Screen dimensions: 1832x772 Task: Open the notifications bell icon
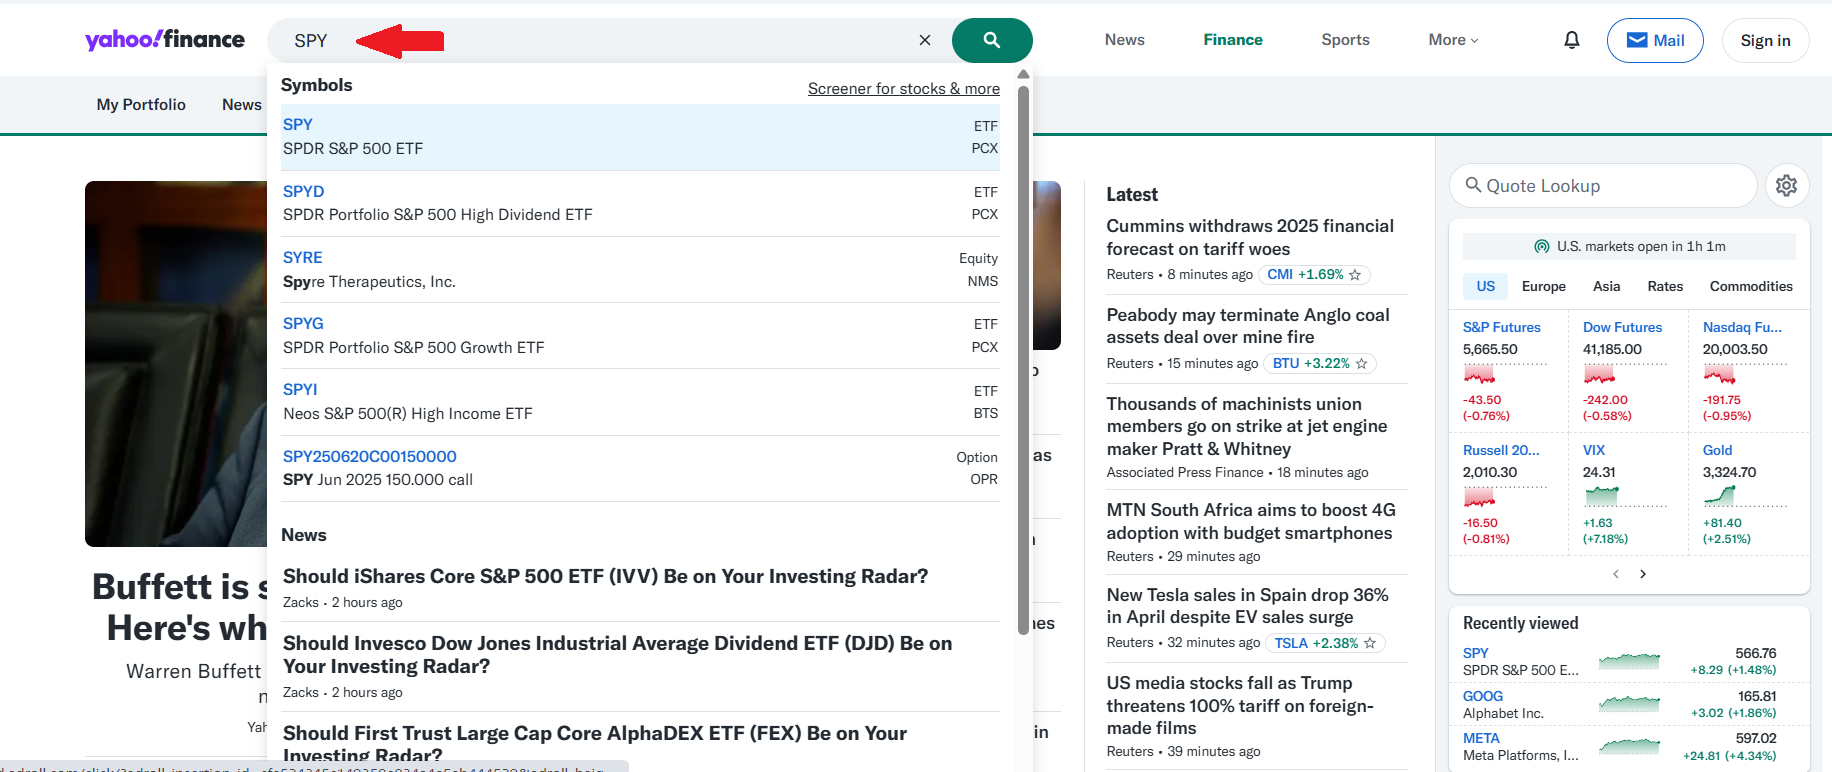click(1572, 40)
